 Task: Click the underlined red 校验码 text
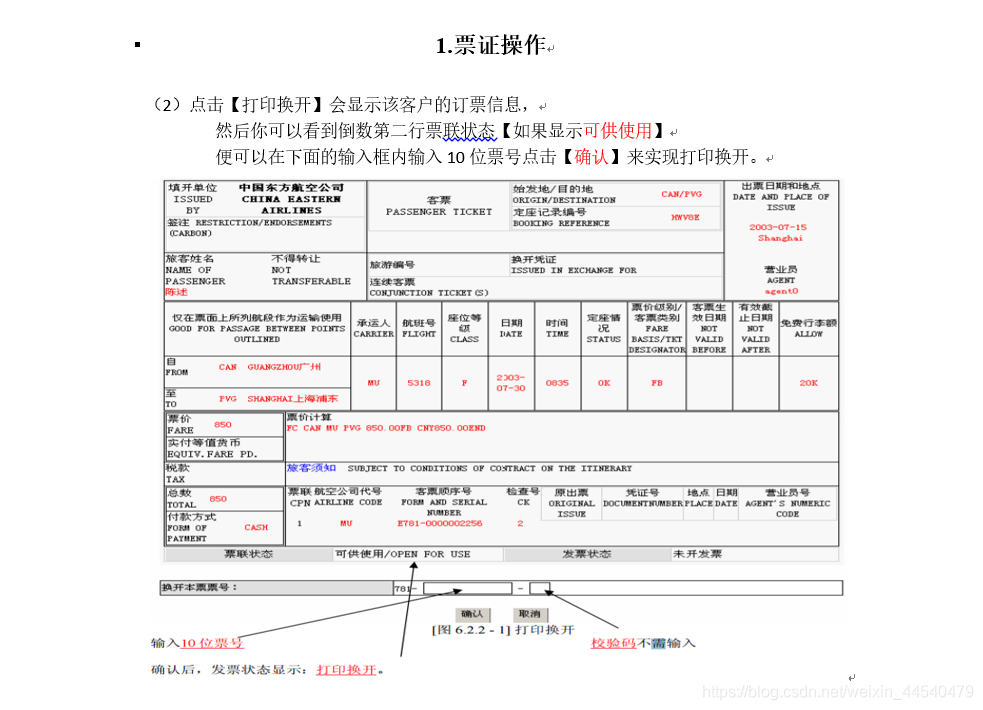[x=613, y=643]
